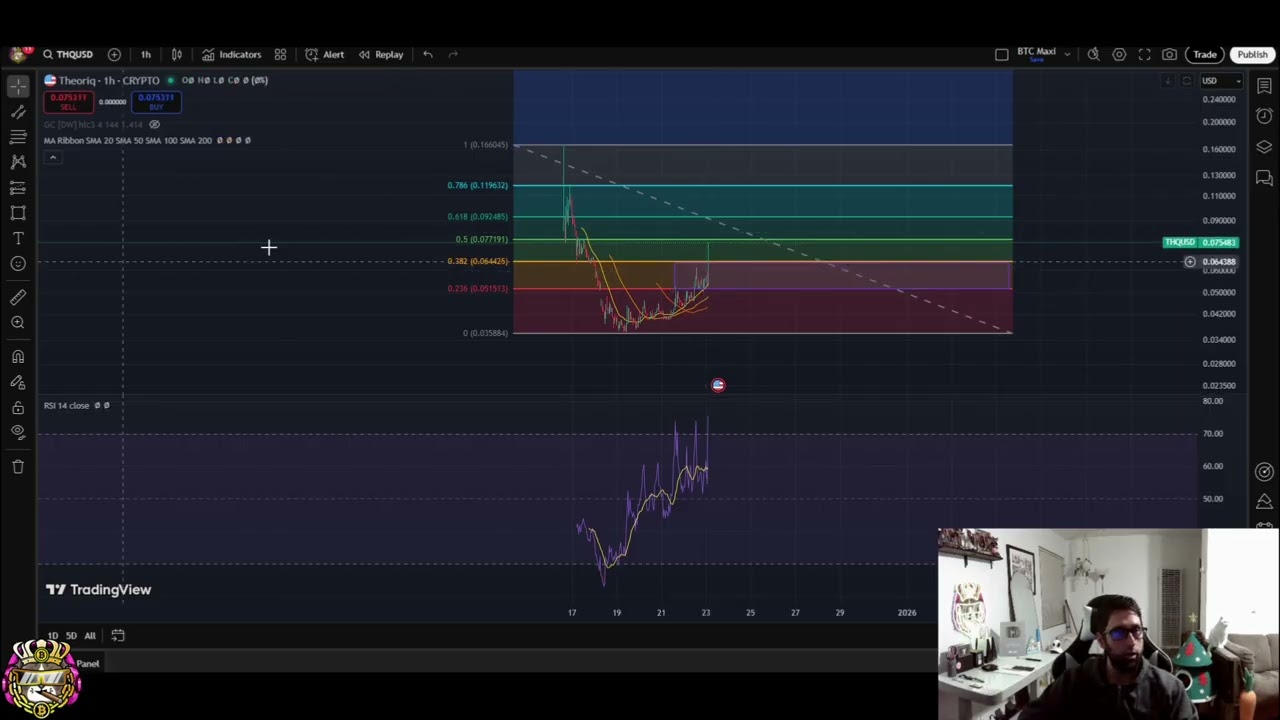
Task: Select the Text annotation tool
Action: click(x=18, y=238)
